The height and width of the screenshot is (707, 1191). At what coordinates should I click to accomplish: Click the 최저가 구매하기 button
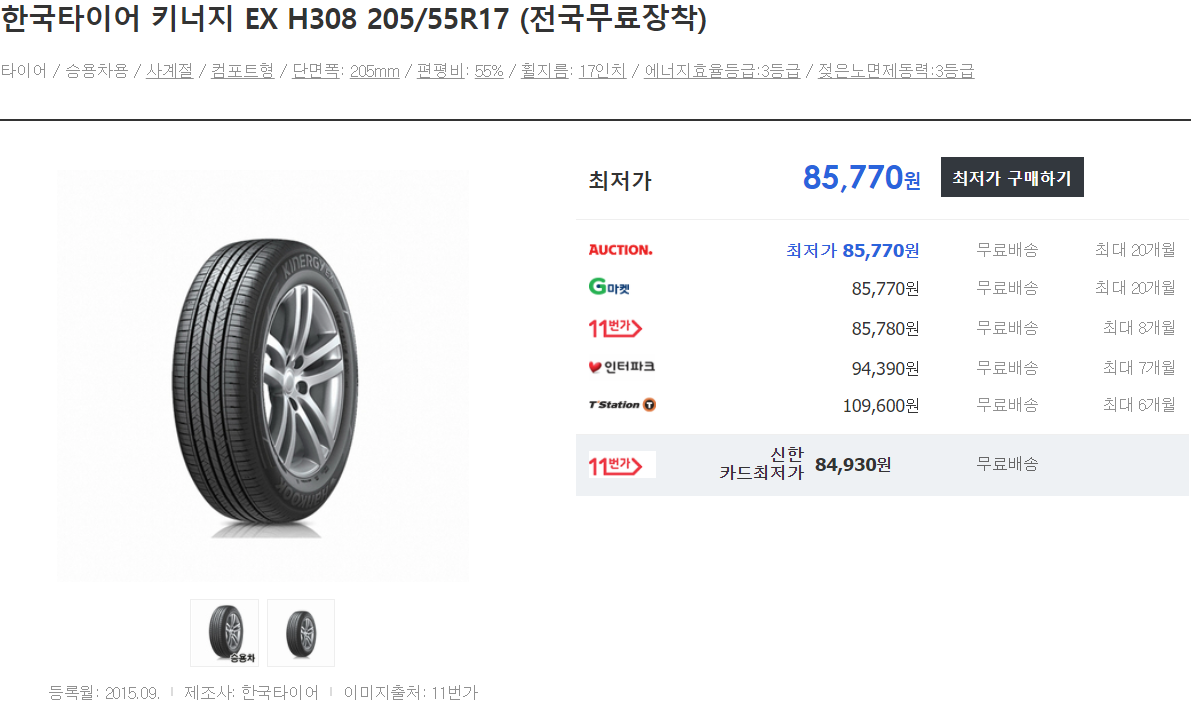(x=1012, y=177)
